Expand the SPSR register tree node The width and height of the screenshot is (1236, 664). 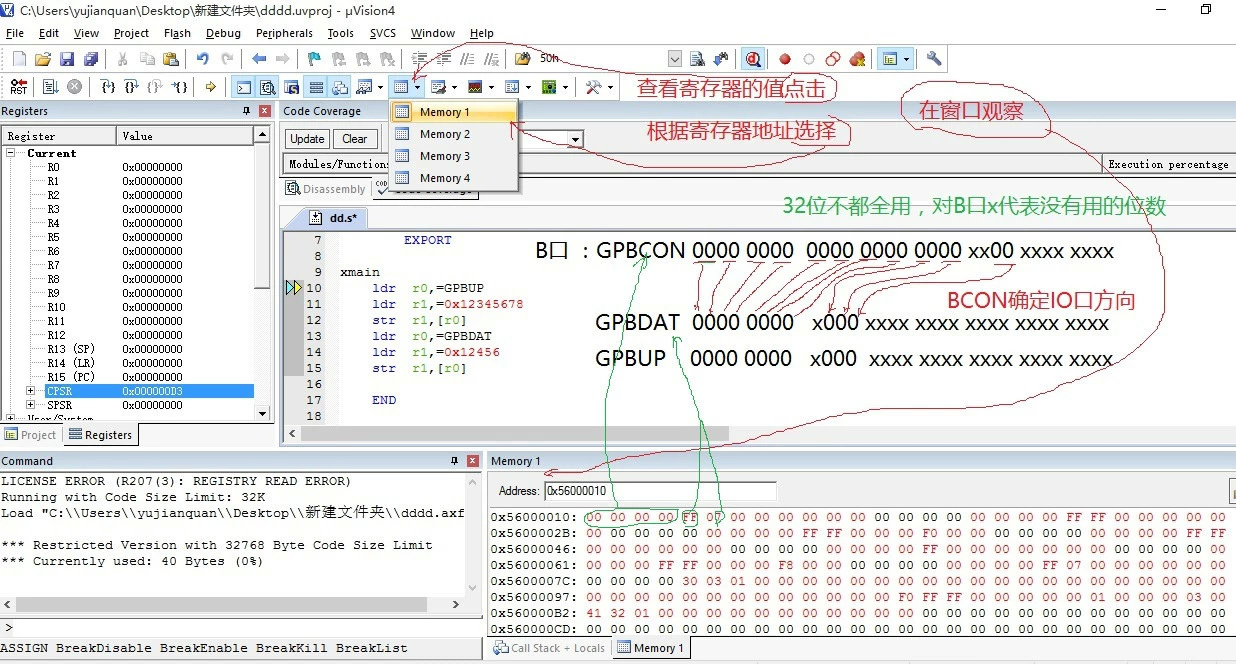(31, 405)
